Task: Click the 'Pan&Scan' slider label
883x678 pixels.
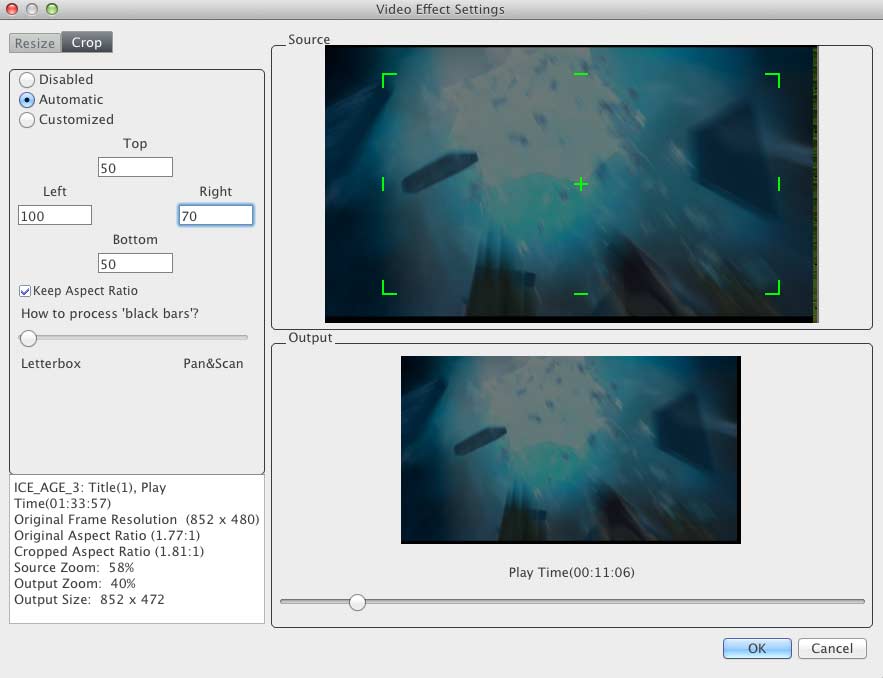Action: click(x=213, y=364)
